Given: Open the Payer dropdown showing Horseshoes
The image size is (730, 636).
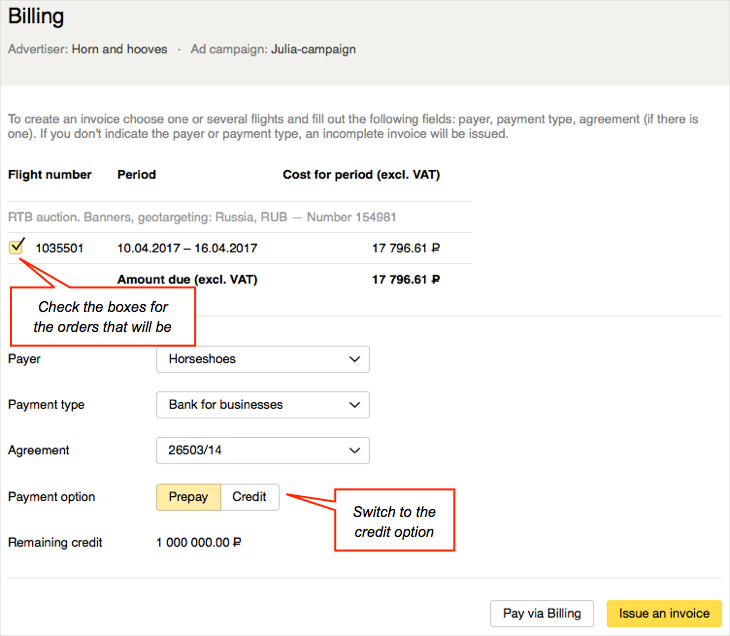Looking at the screenshot, I should pos(263,359).
